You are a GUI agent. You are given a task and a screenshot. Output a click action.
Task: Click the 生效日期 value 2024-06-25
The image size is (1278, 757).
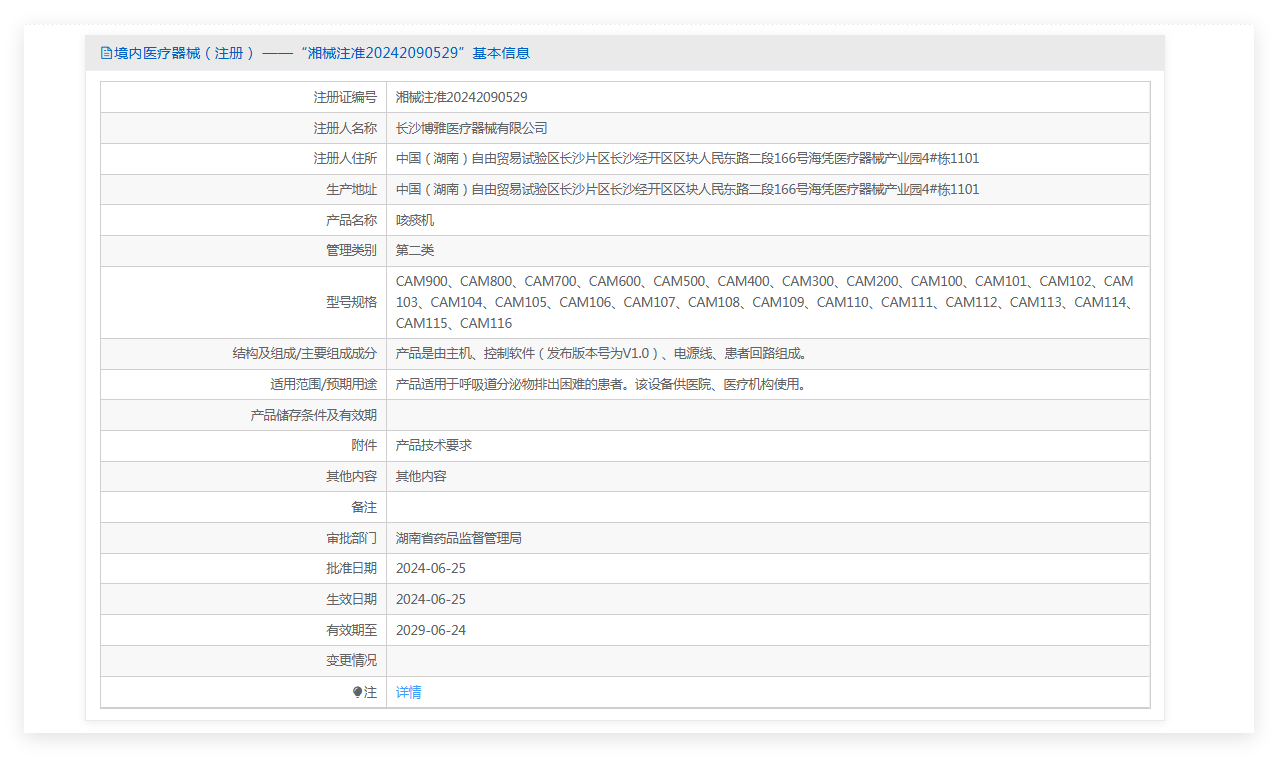coord(430,599)
